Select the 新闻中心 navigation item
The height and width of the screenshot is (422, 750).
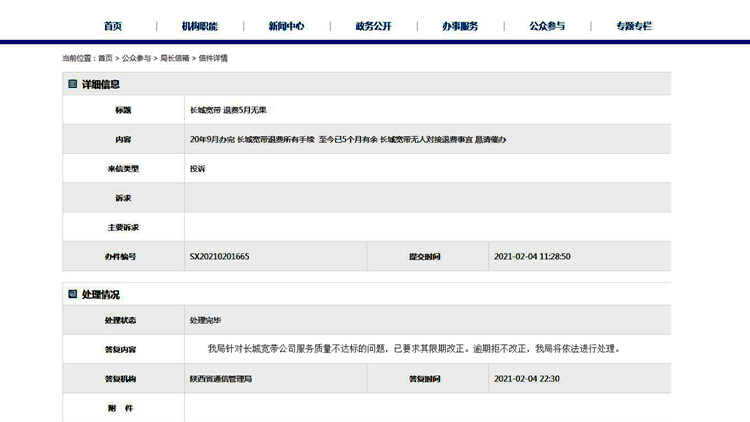click(x=286, y=26)
